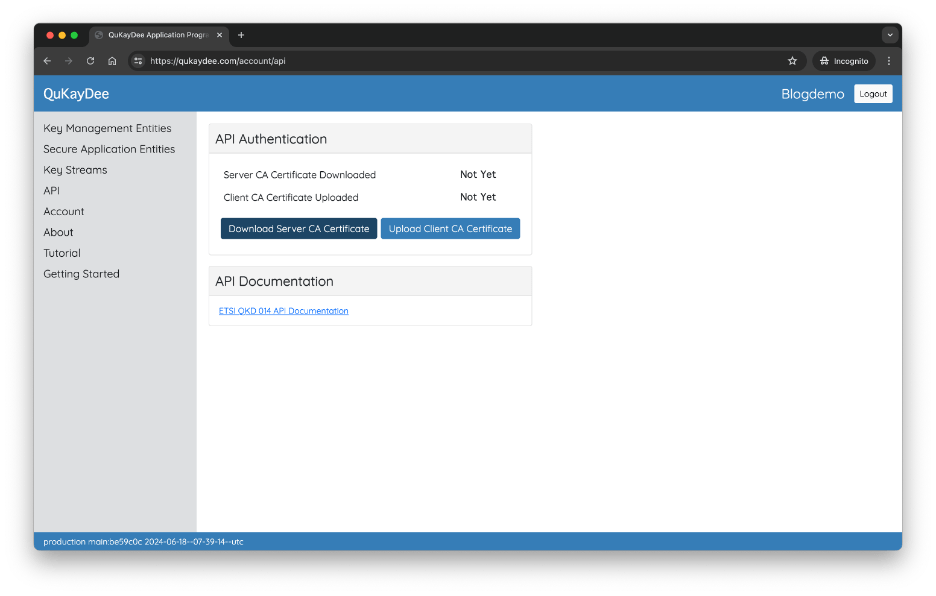
Task: Open the Account sidebar item
Action: [64, 211]
